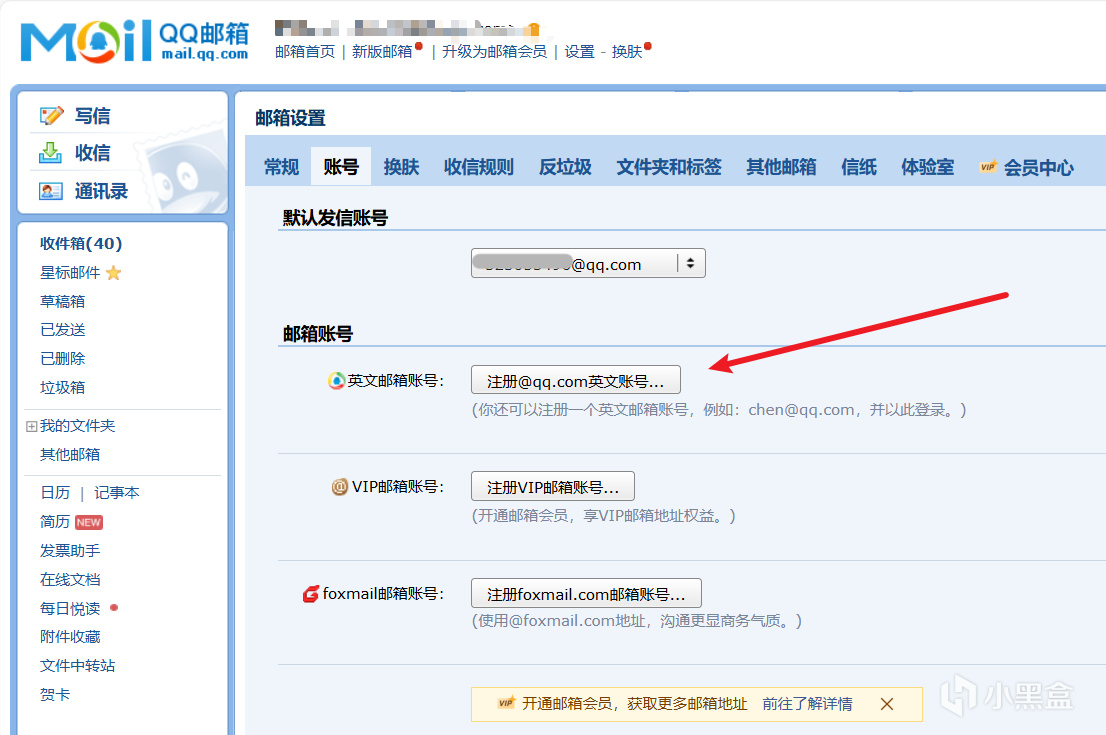The height and width of the screenshot is (735, 1106).
Task: Click 升级为邮箱会员 link
Action: pos(494,51)
